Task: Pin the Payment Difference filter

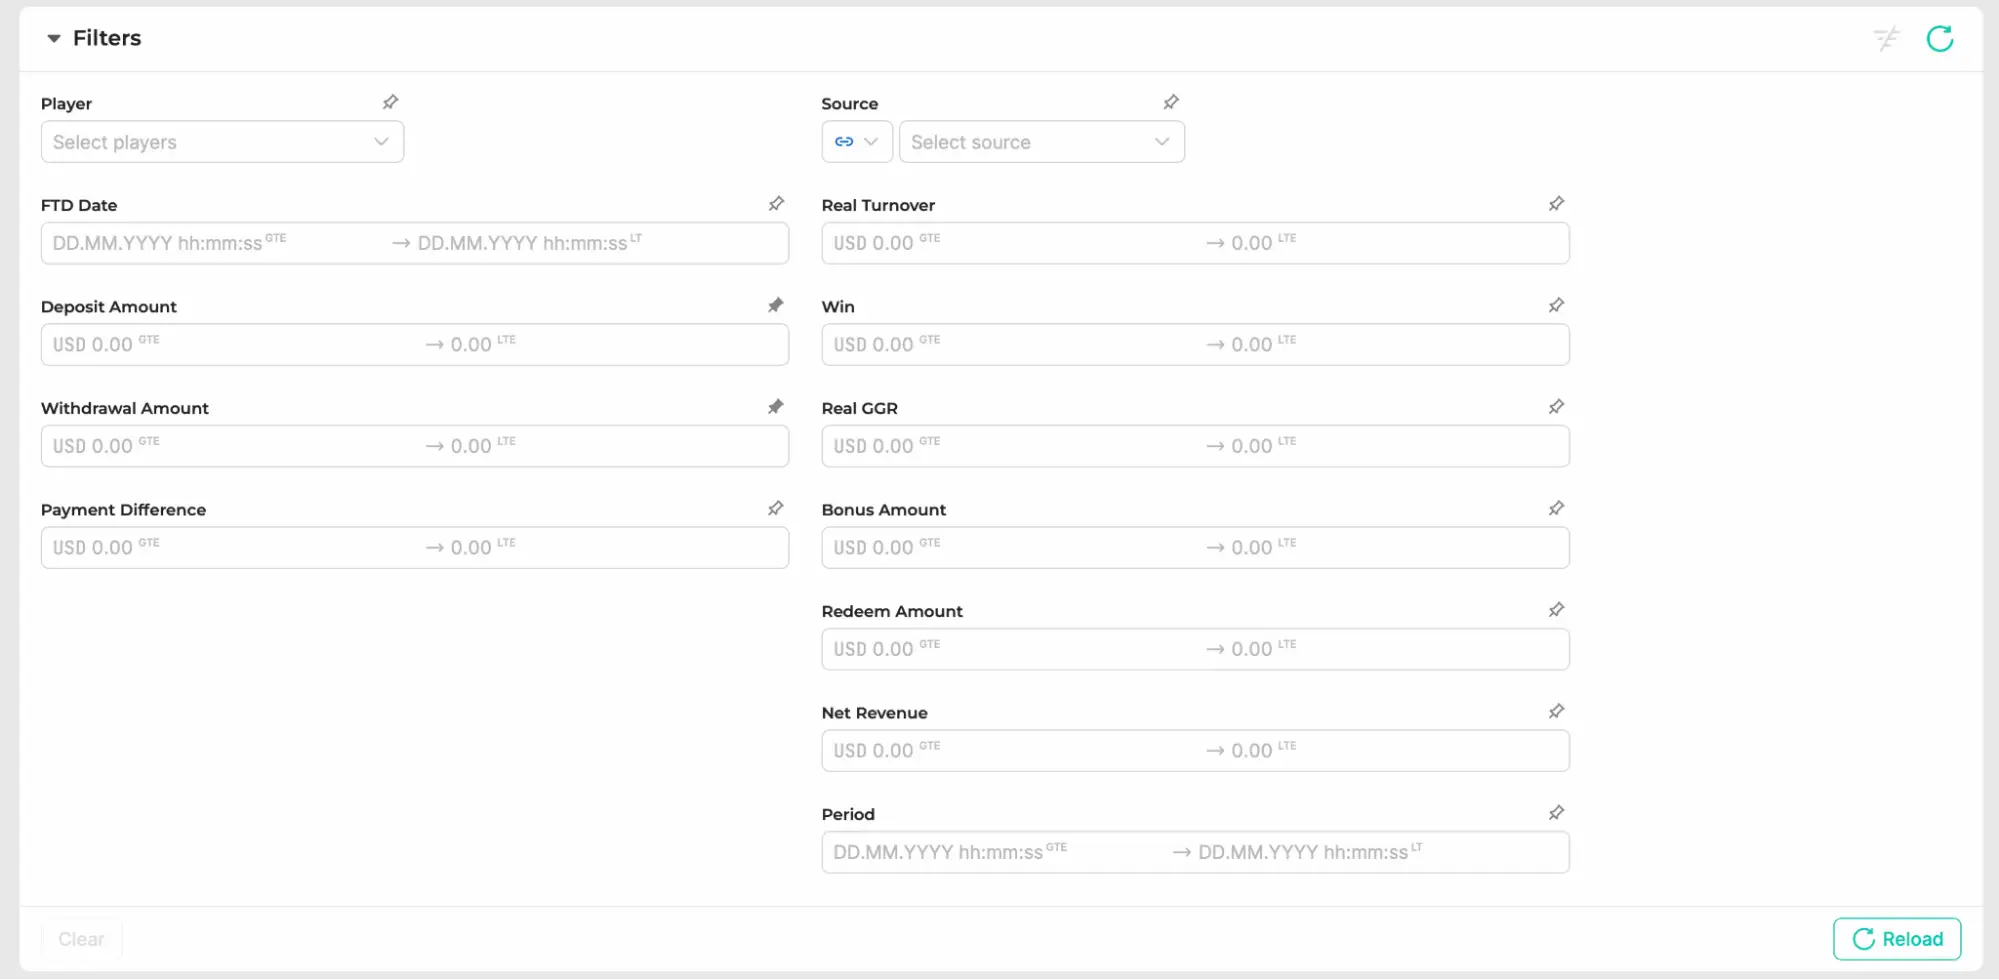Action: coord(776,509)
